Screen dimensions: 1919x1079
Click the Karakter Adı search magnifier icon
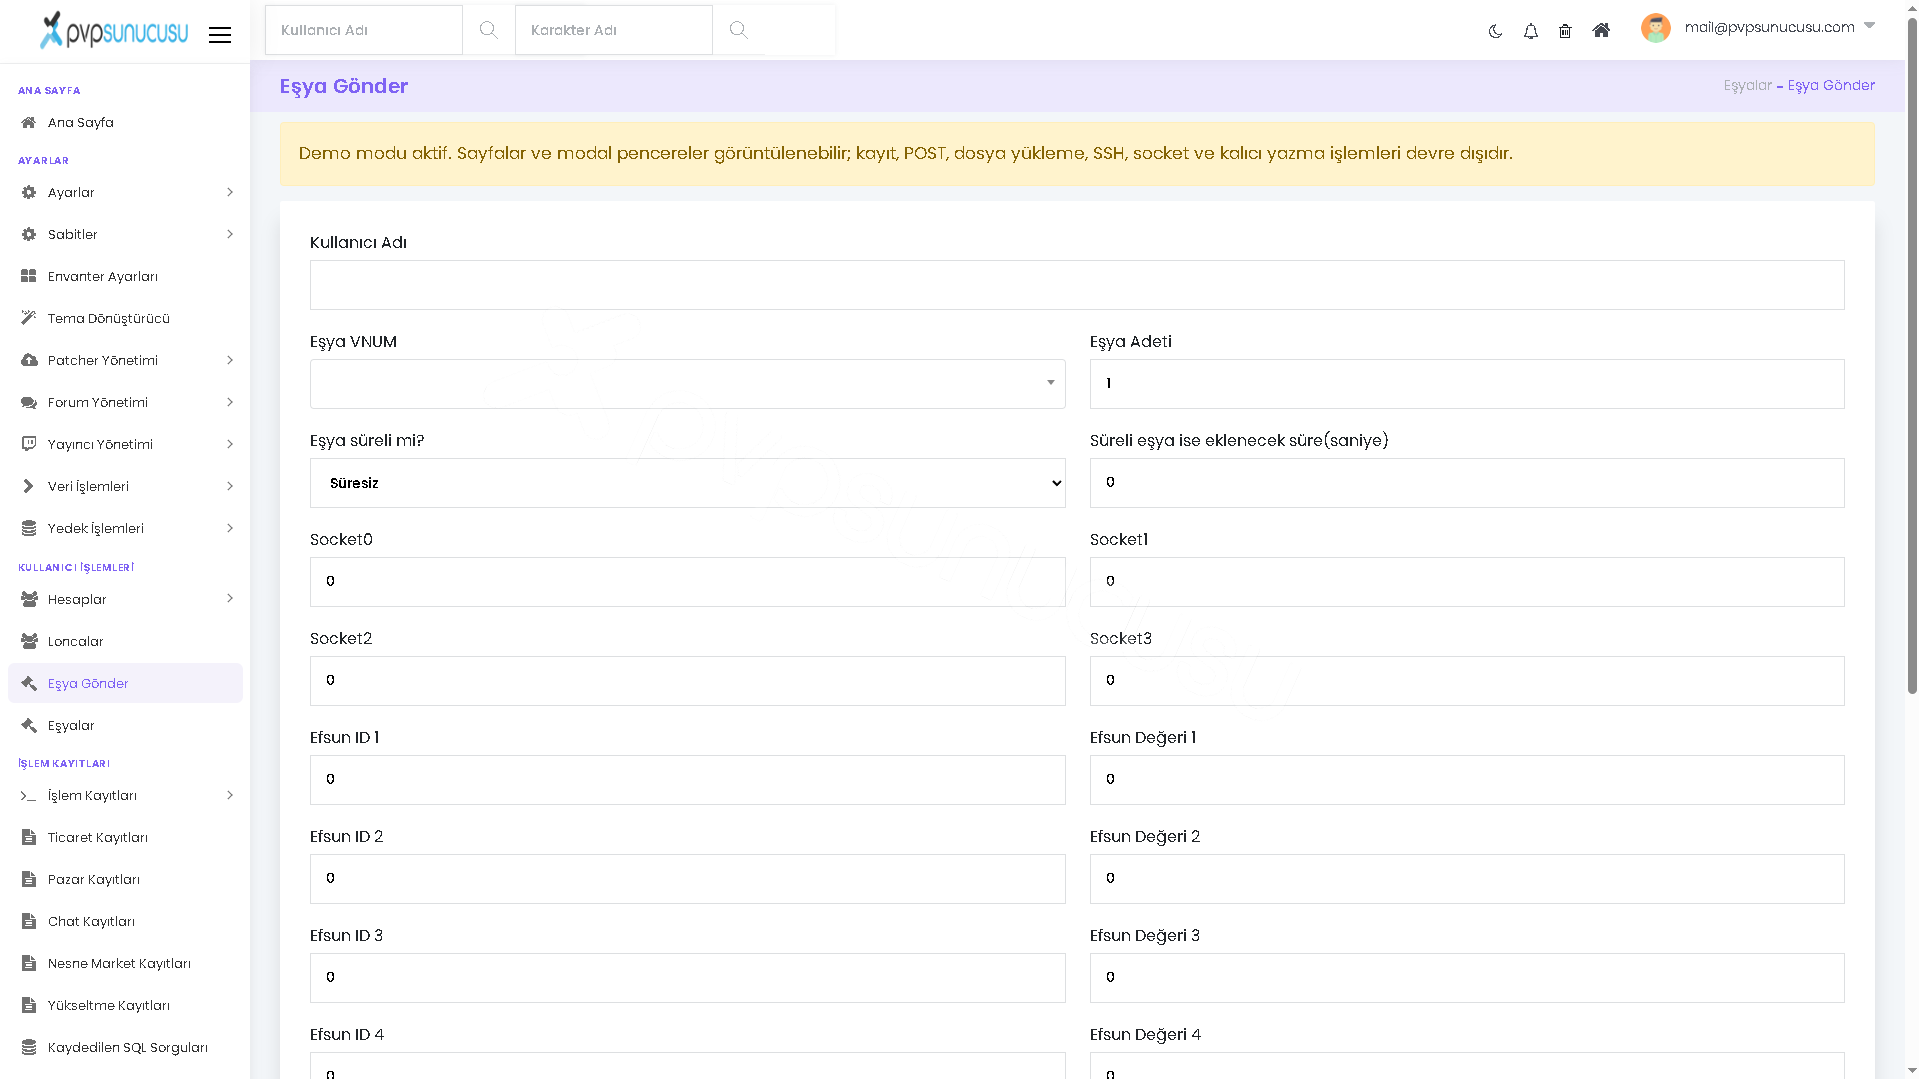(x=738, y=30)
